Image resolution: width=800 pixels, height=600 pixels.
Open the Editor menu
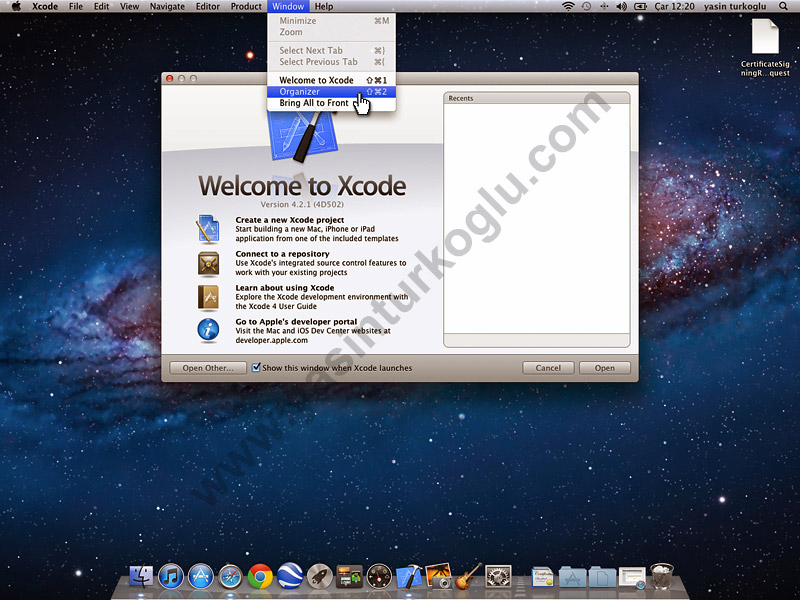[208, 6]
